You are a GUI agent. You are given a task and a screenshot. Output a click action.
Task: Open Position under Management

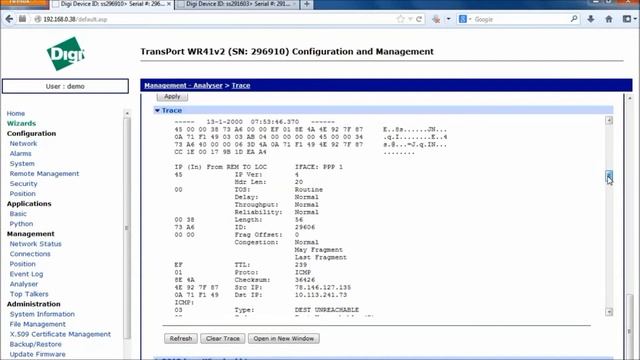tap(22, 264)
